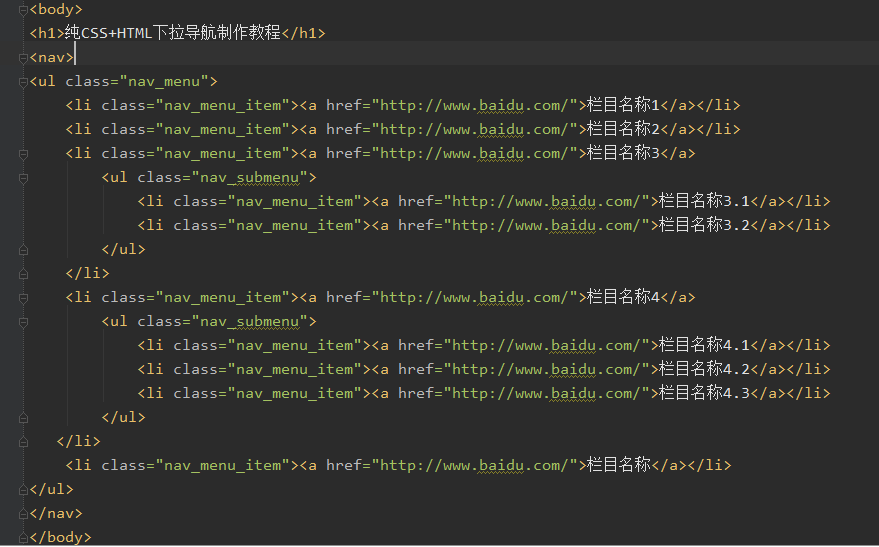Click the baidu URL on the 栏目名称4 line
879x547 pixels.
[x=474, y=298]
